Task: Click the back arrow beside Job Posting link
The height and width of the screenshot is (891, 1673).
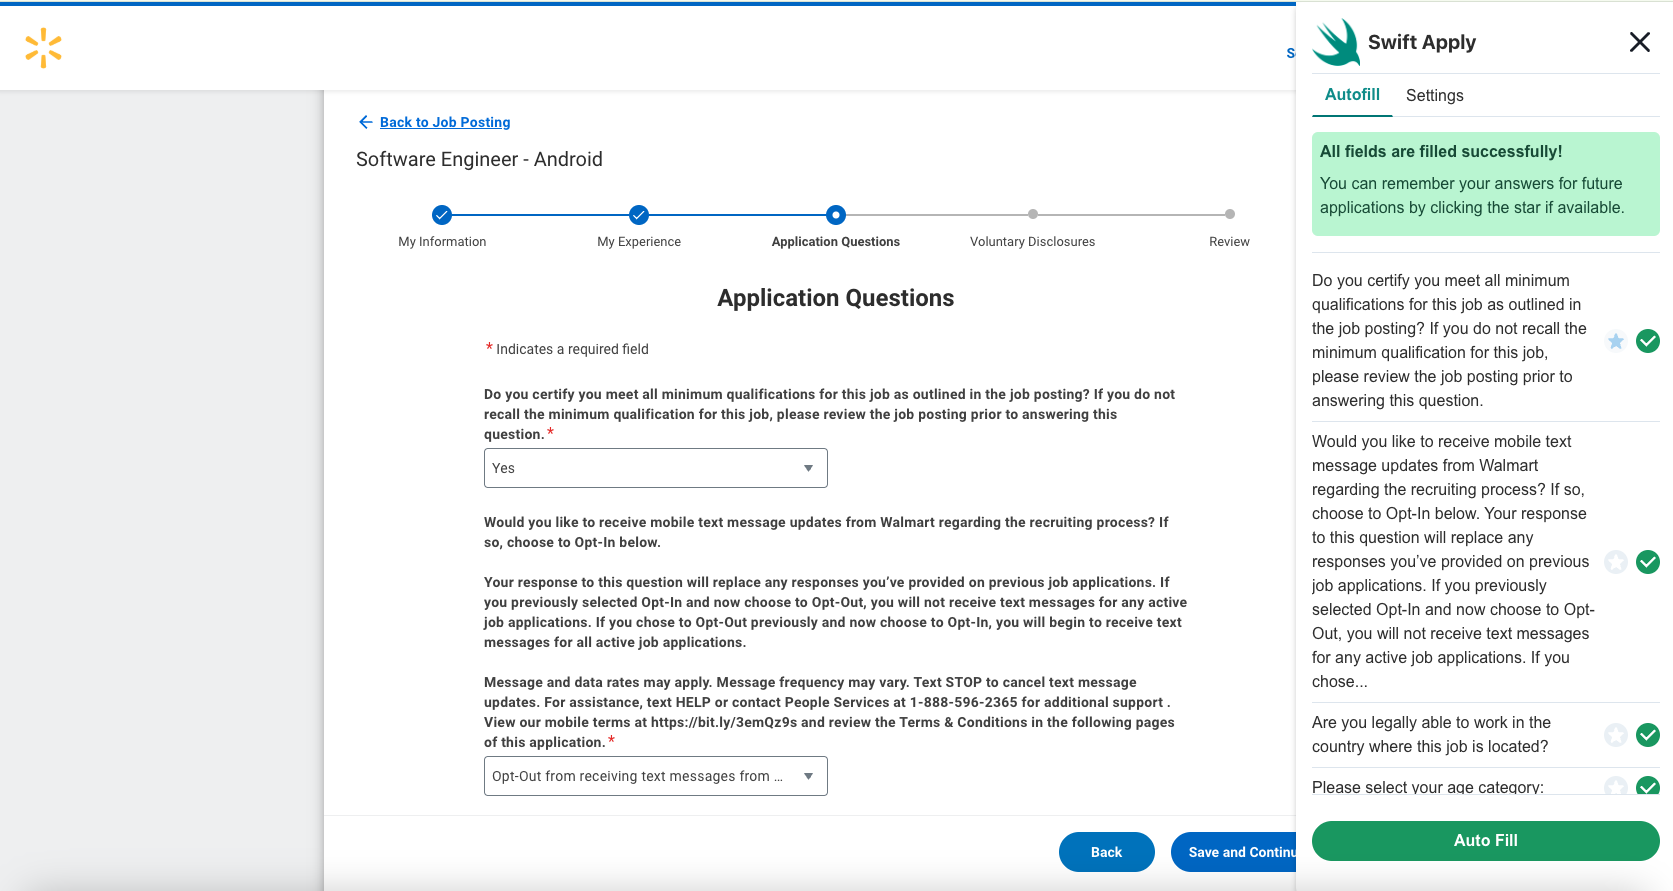Action: tap(365, 122)
